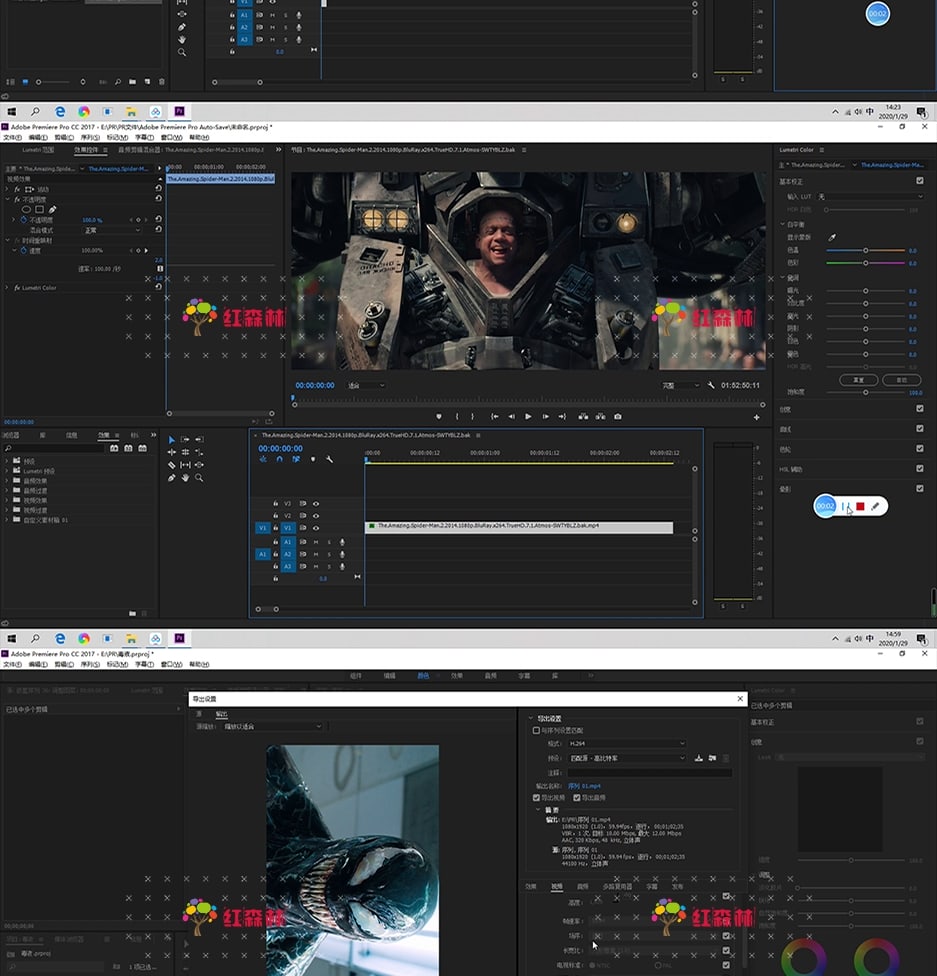Viewport: 937px width, 976px height.
Task: Click the Extract button in Program monitor
Action: (600, 416)
